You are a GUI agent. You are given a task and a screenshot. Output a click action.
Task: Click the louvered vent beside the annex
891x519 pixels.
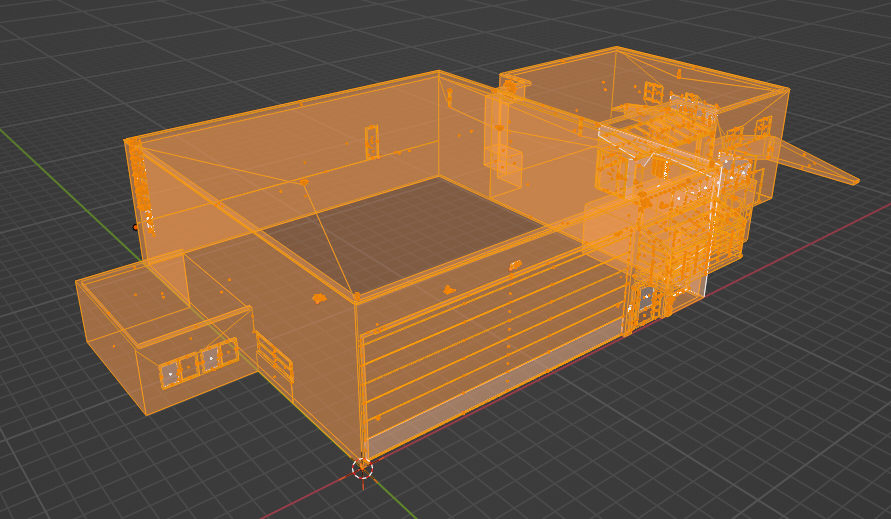click(274, 357)
